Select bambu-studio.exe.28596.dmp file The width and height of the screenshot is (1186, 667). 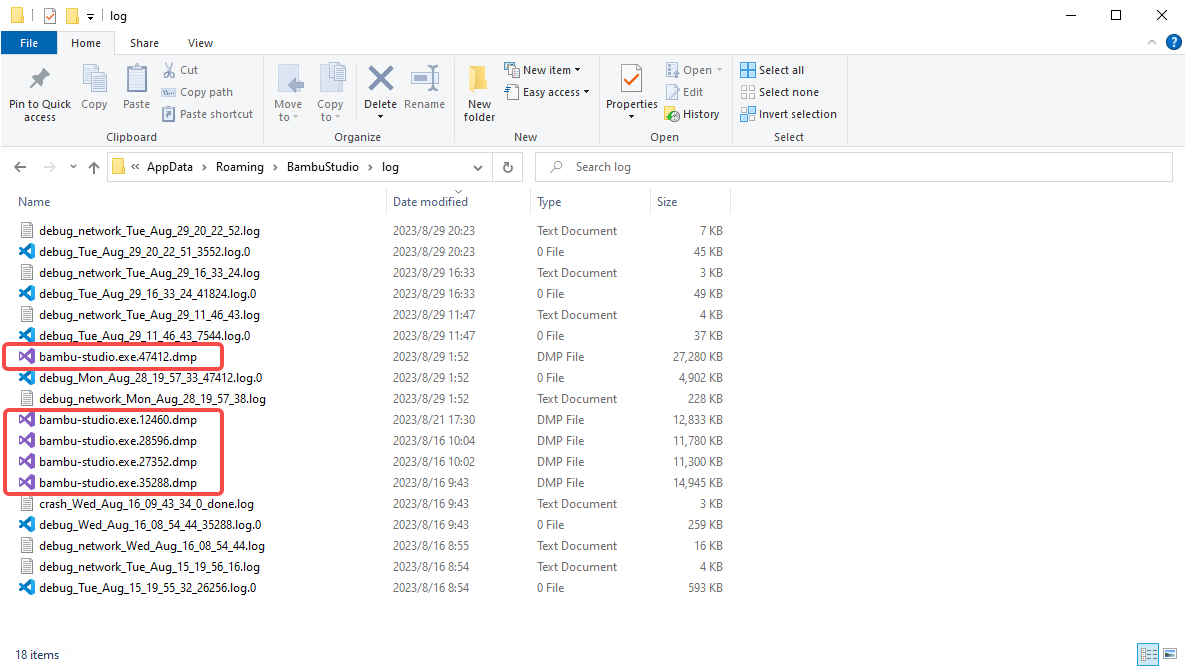coord(117,441)
